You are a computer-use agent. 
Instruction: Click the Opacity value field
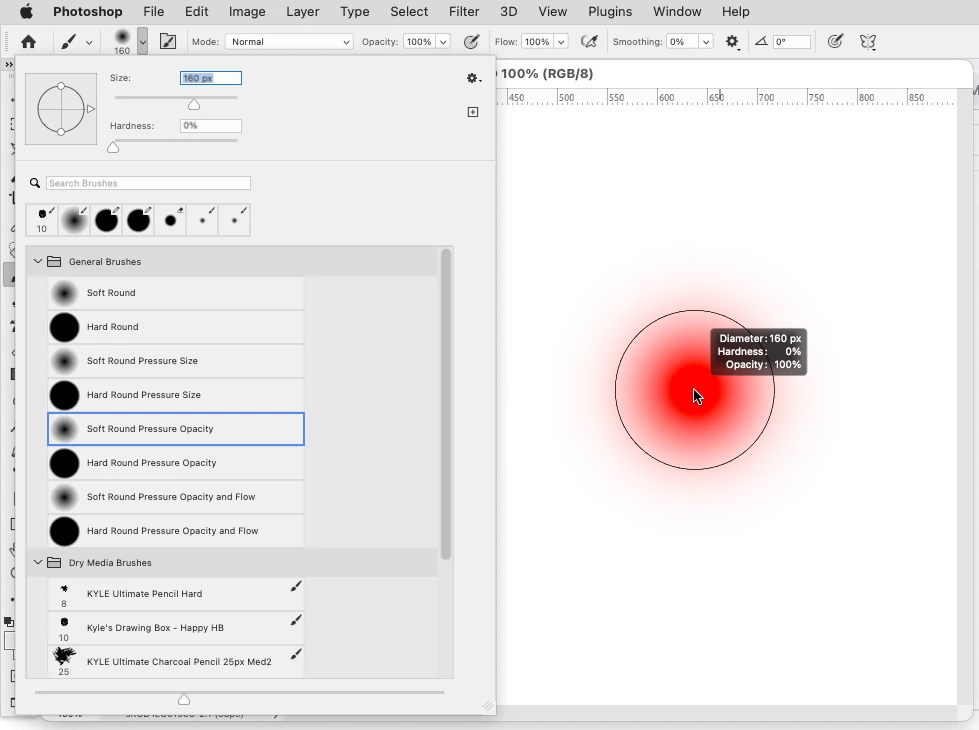click(419, 42)
